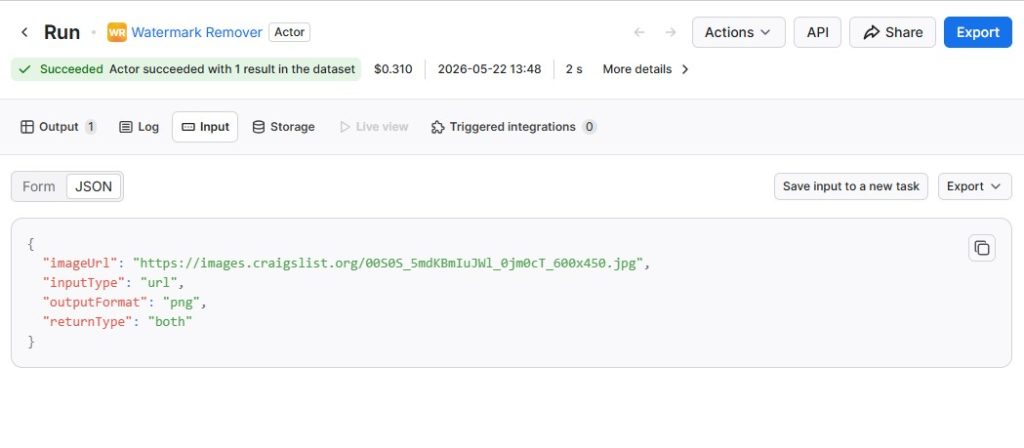Screen dimensions: 1024x448
Task: Expand More details
Action: point(645,69)
